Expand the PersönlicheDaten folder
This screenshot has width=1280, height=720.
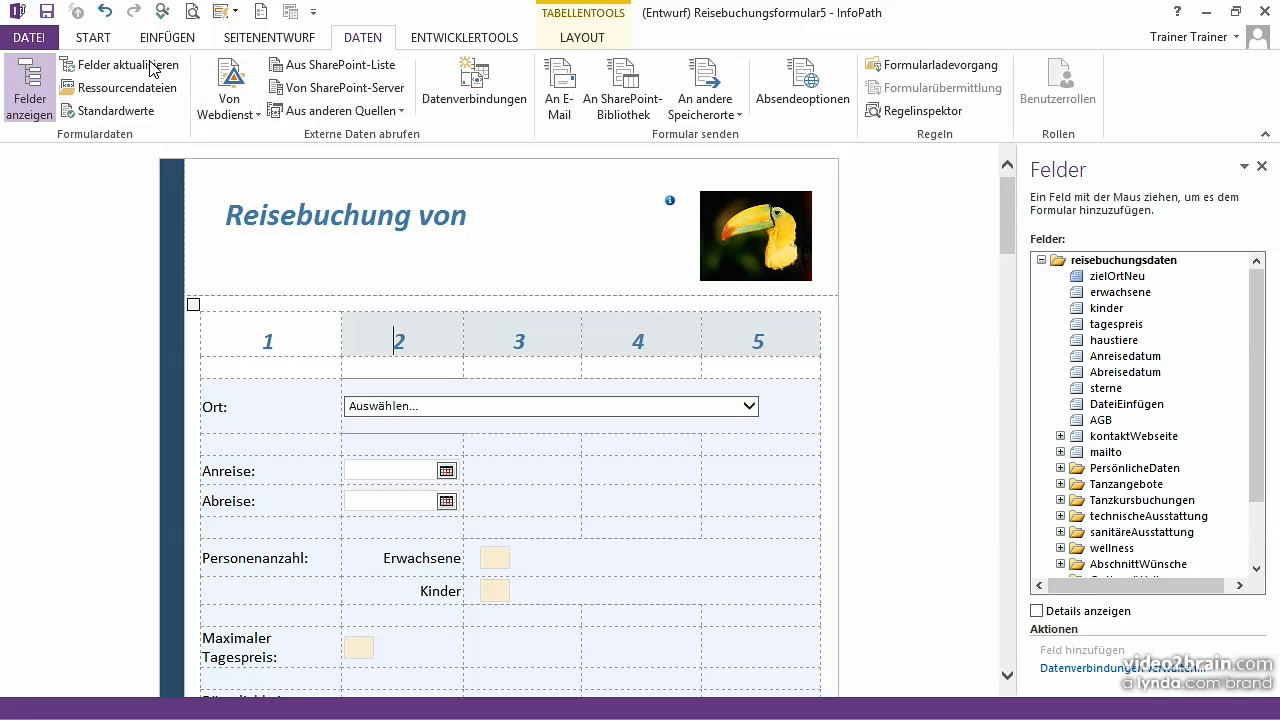[1061, 468]
